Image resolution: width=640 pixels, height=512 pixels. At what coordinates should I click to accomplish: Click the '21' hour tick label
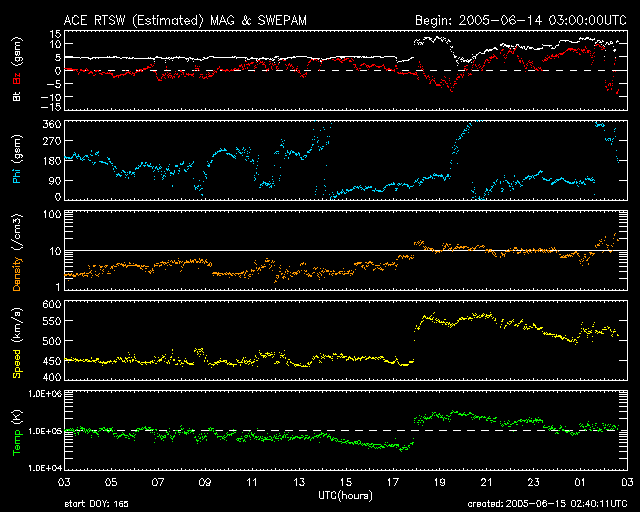click(487, 483)
